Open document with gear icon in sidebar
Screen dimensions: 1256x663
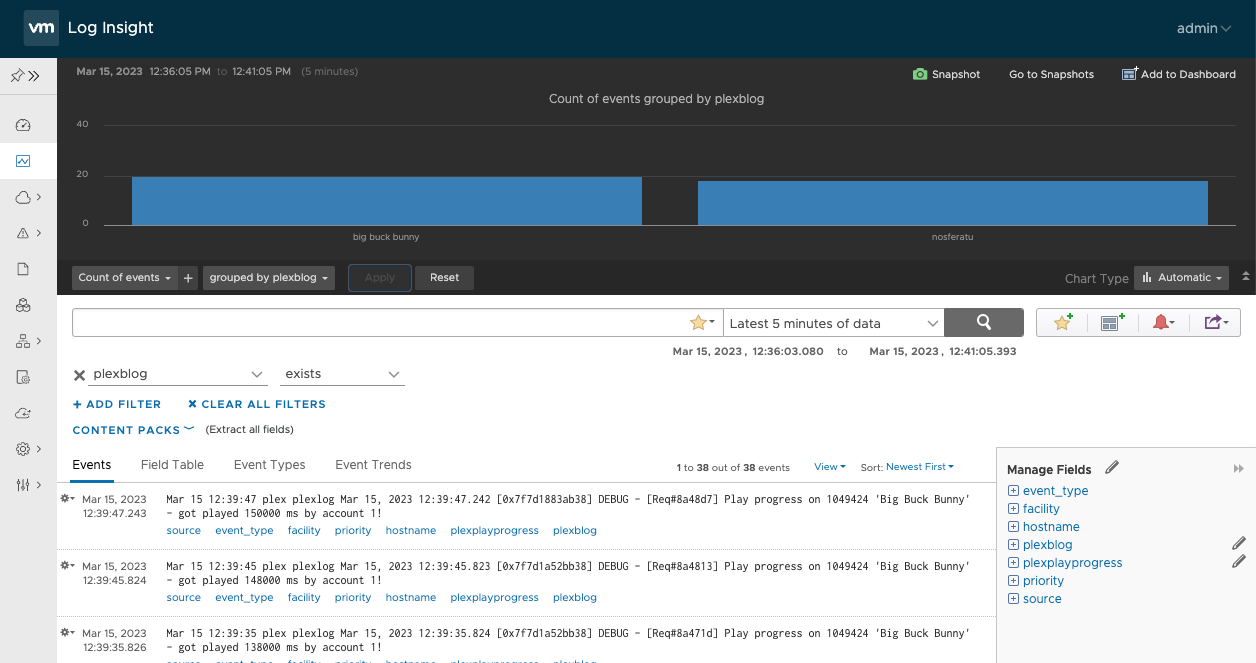point(23,377)
